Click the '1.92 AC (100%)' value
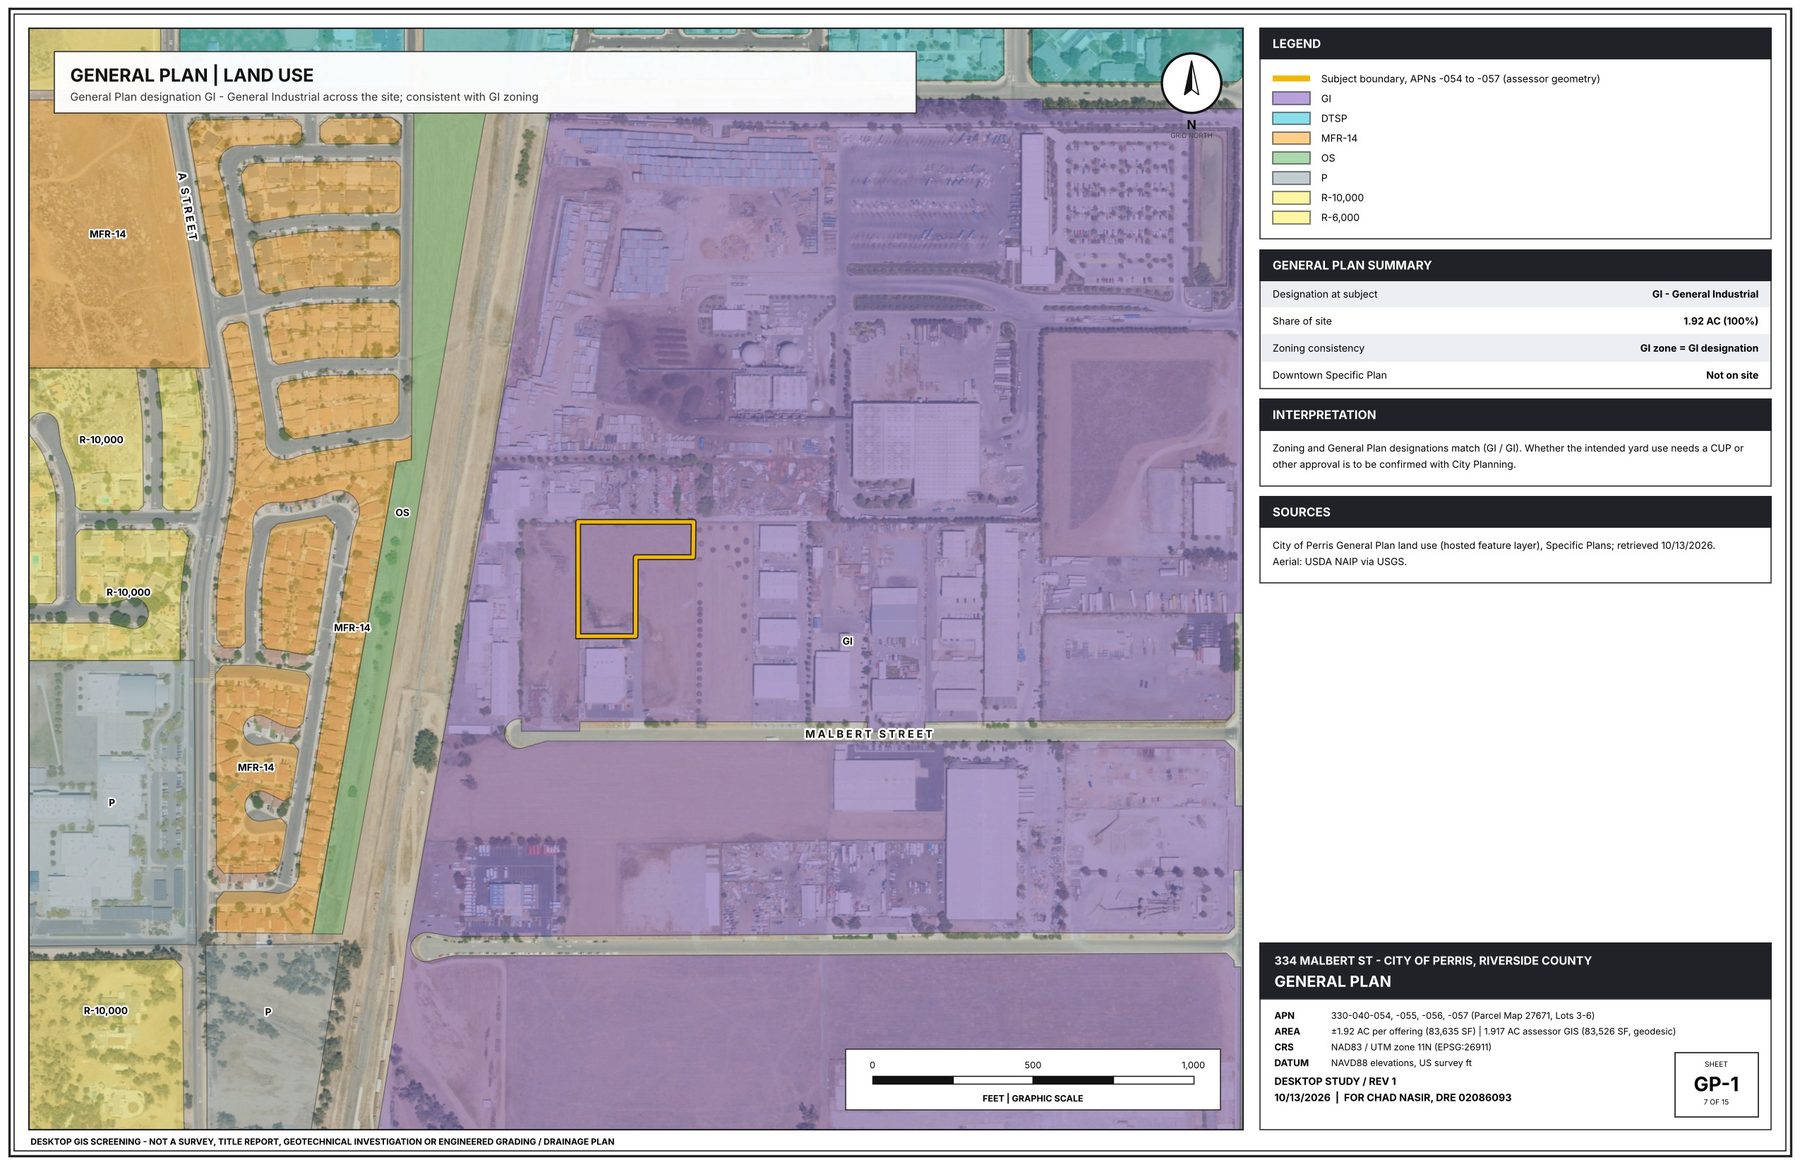Screen dimensions: 1800x1165 pos(1720,321)
